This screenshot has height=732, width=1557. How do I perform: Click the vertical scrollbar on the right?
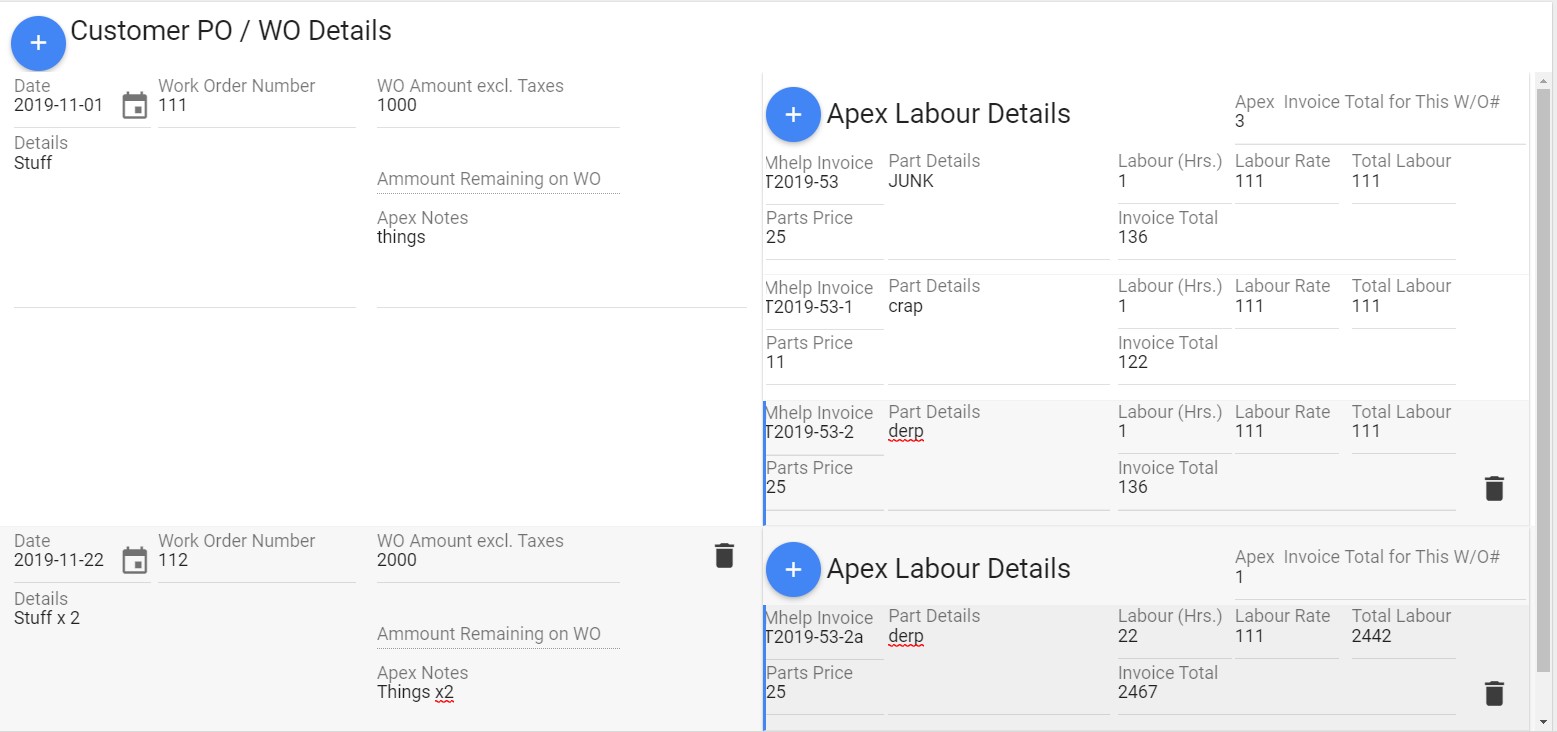pos(1543,380)
